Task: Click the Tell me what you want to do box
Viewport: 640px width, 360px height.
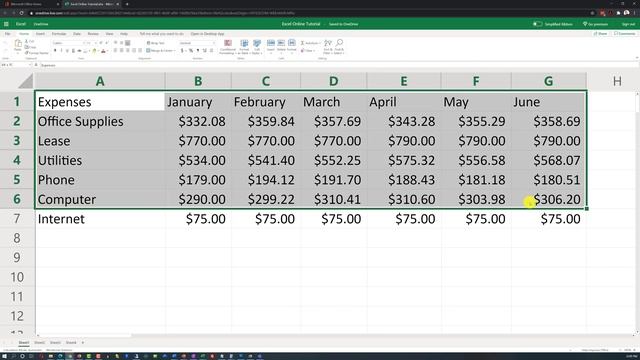Action: click(x=162, y=34)
